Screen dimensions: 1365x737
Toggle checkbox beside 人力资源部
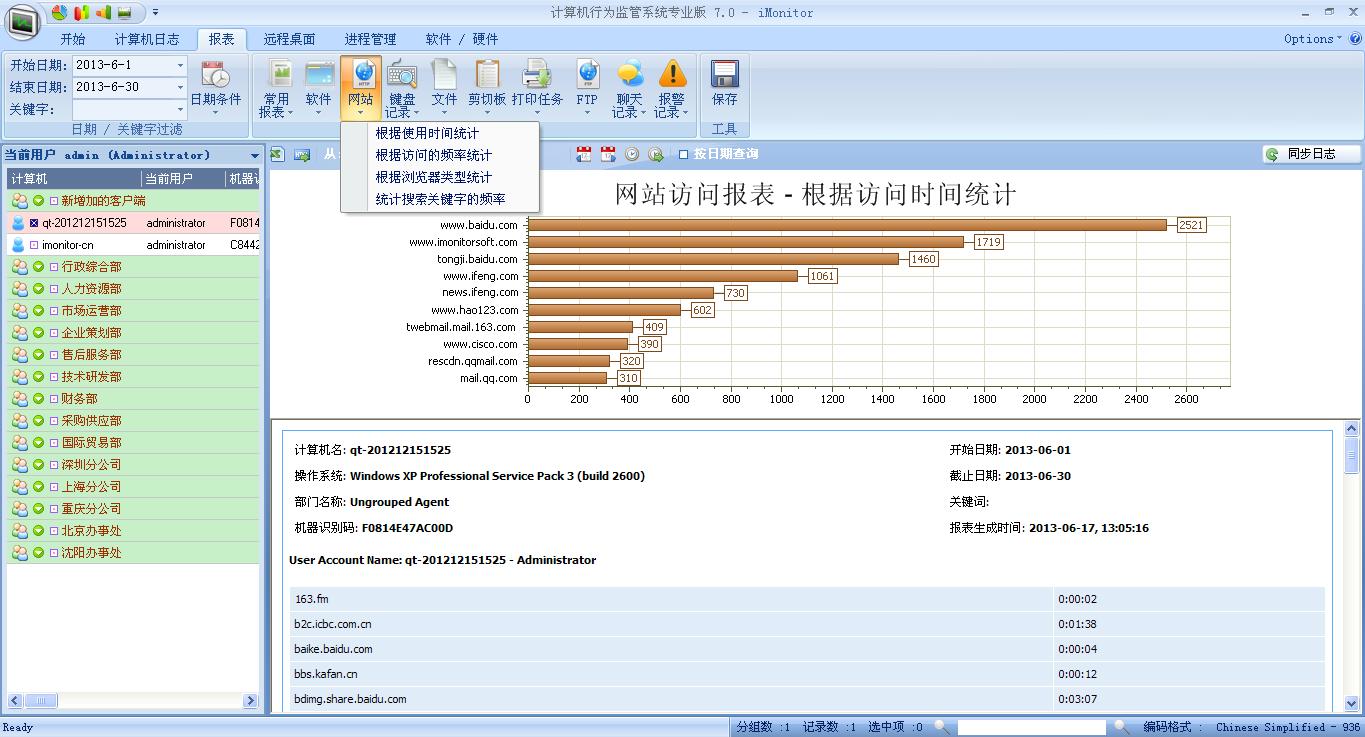click(x=54, y=289)
